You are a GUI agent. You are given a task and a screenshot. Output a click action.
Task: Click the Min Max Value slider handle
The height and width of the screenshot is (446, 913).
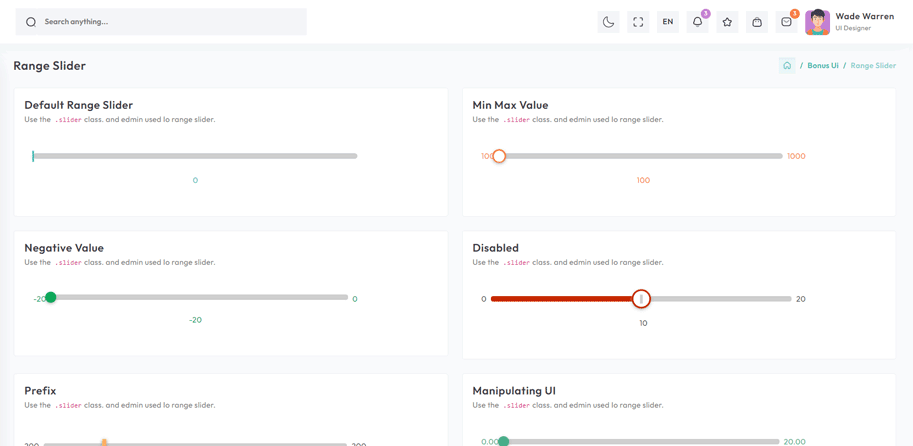tap(499, 156)
